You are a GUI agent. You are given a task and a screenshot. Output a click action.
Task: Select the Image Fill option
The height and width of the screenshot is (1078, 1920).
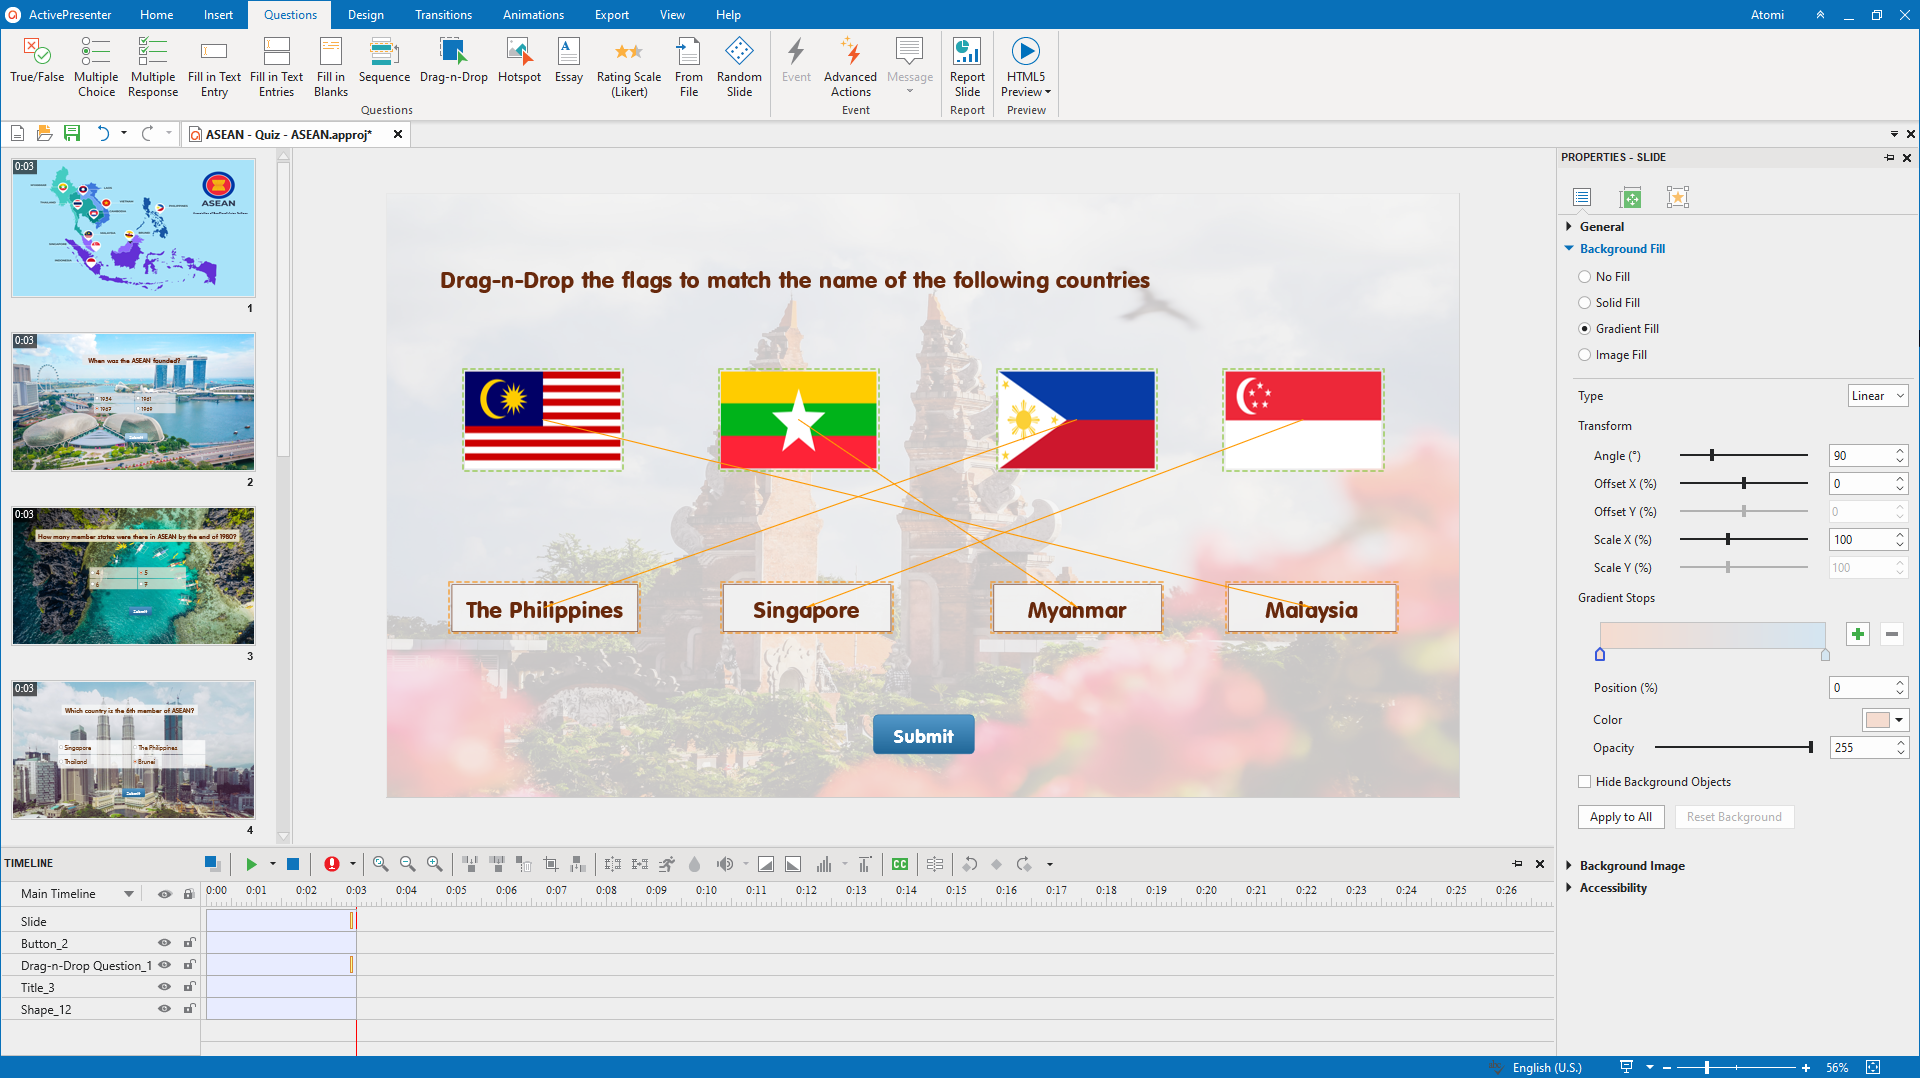(1584, 355)
